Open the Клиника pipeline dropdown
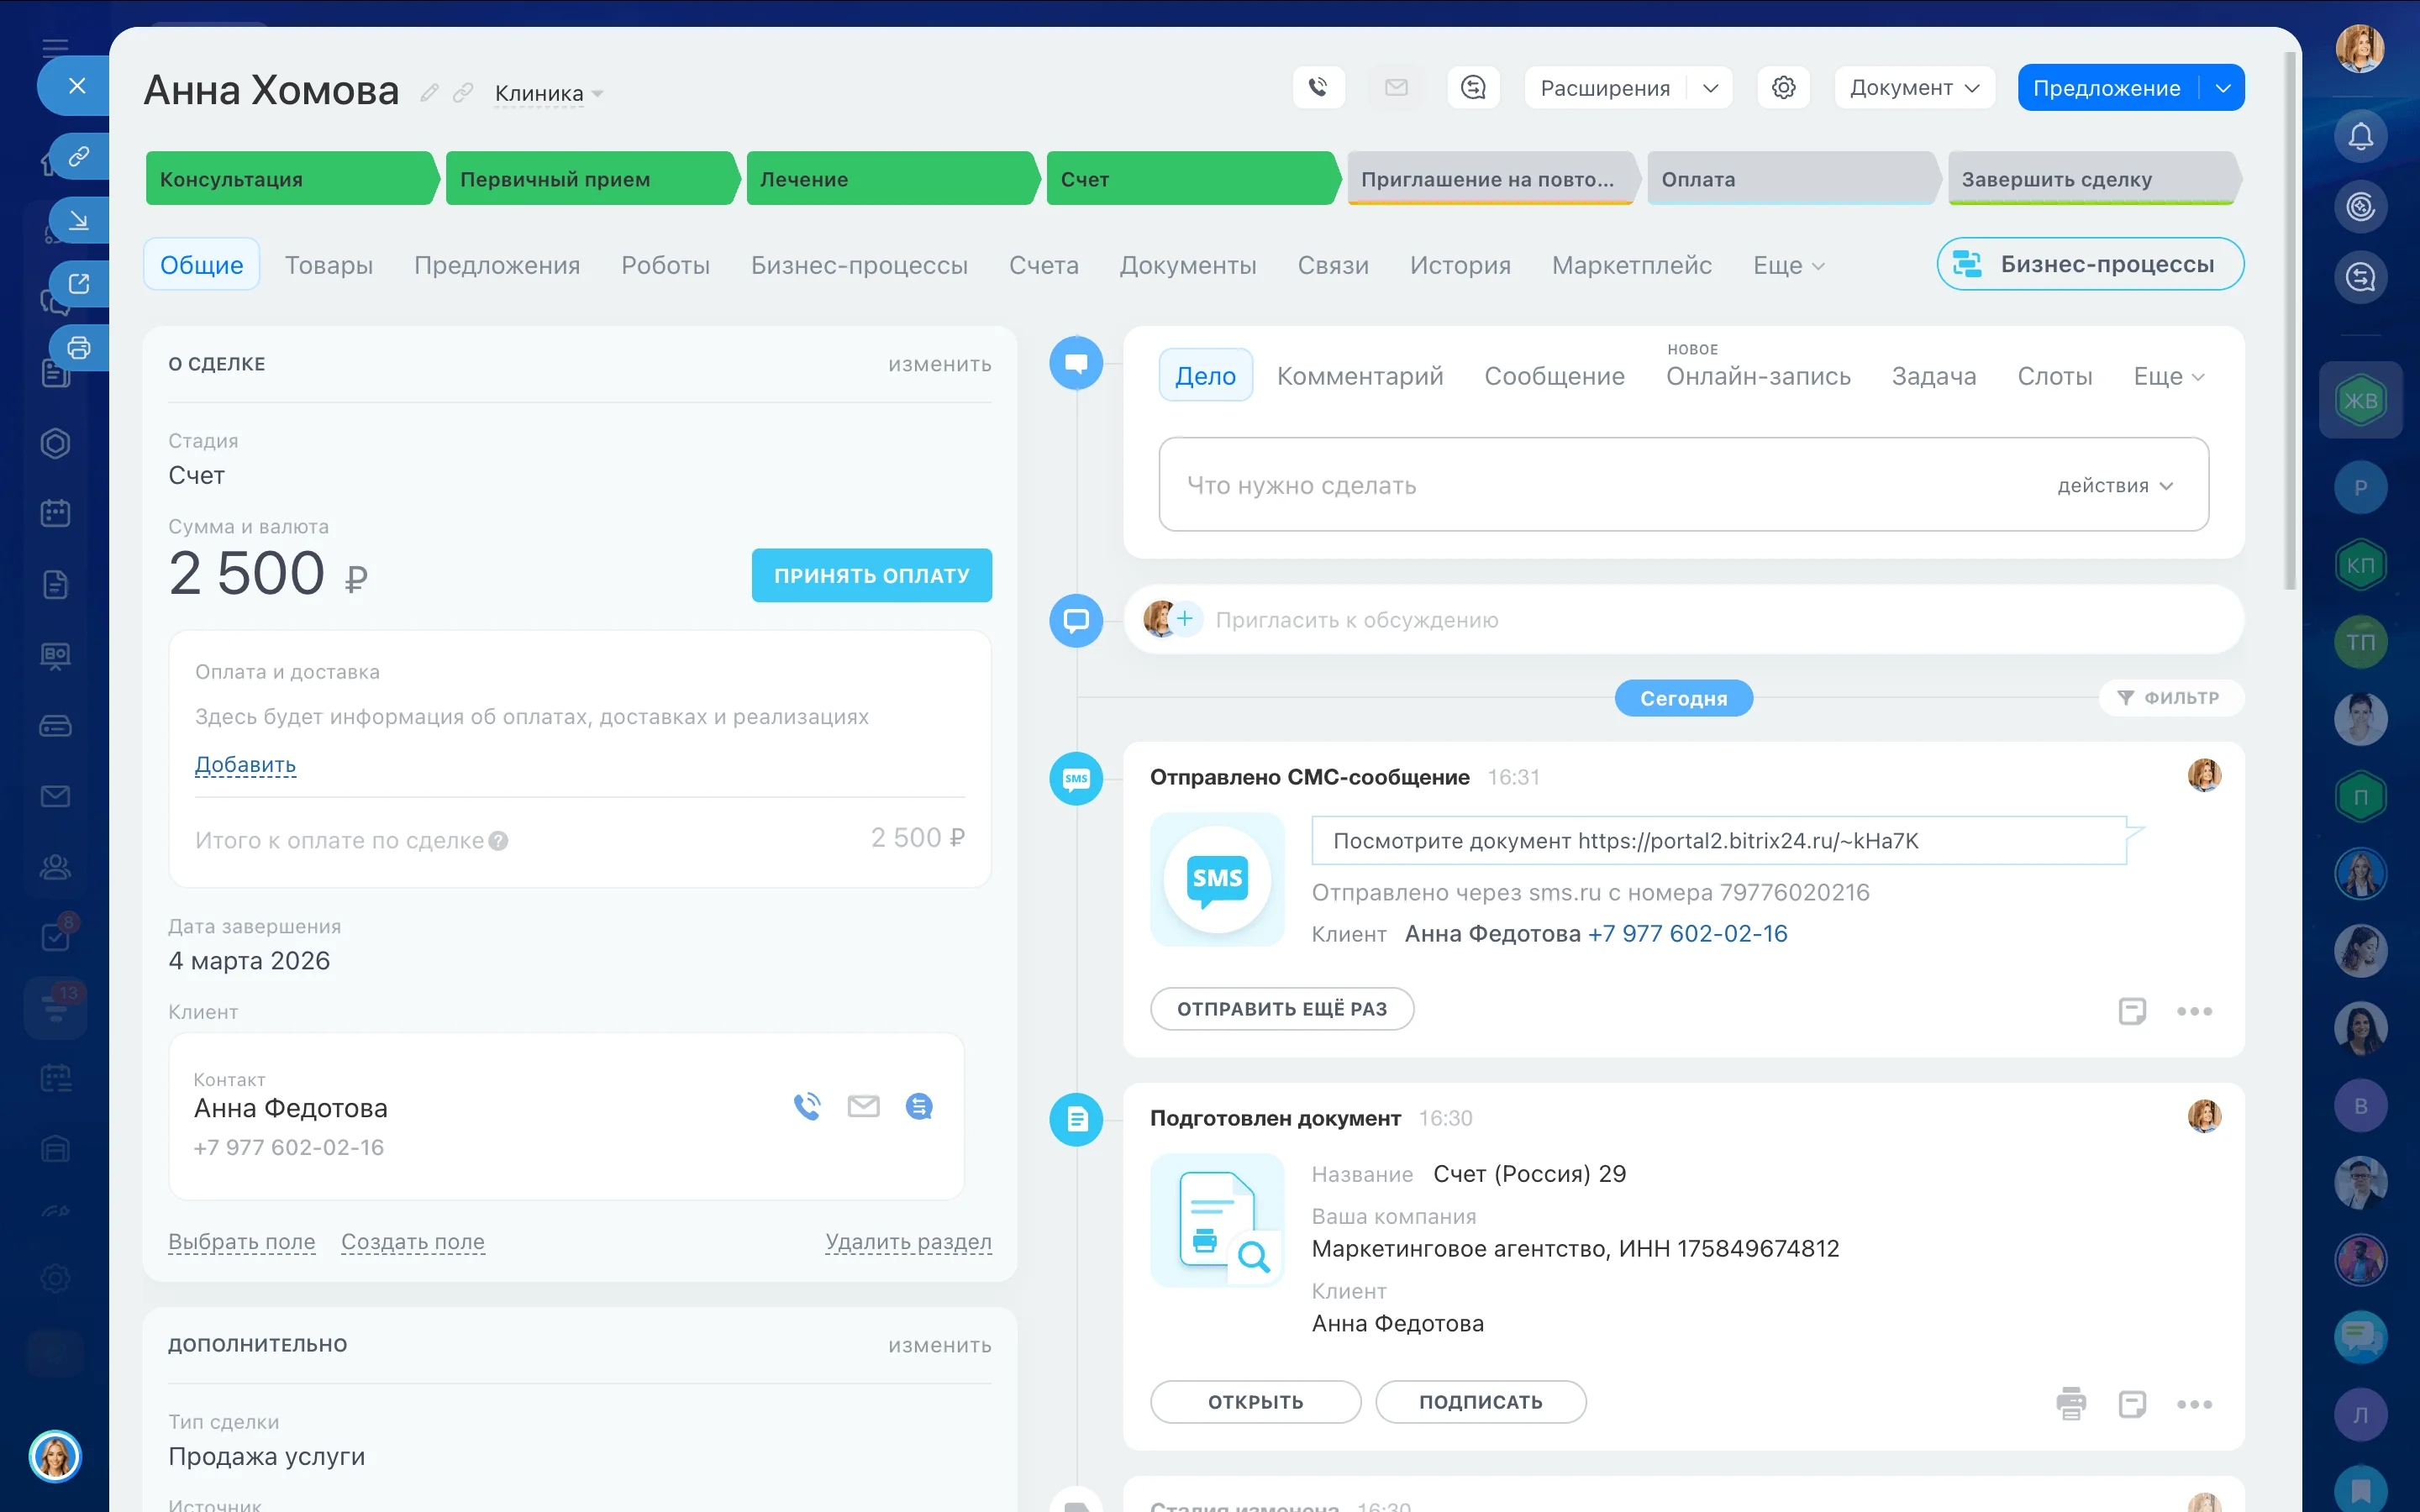Image resolution: width=2420 pixels, height=1512 pixels. click(549, 93)
